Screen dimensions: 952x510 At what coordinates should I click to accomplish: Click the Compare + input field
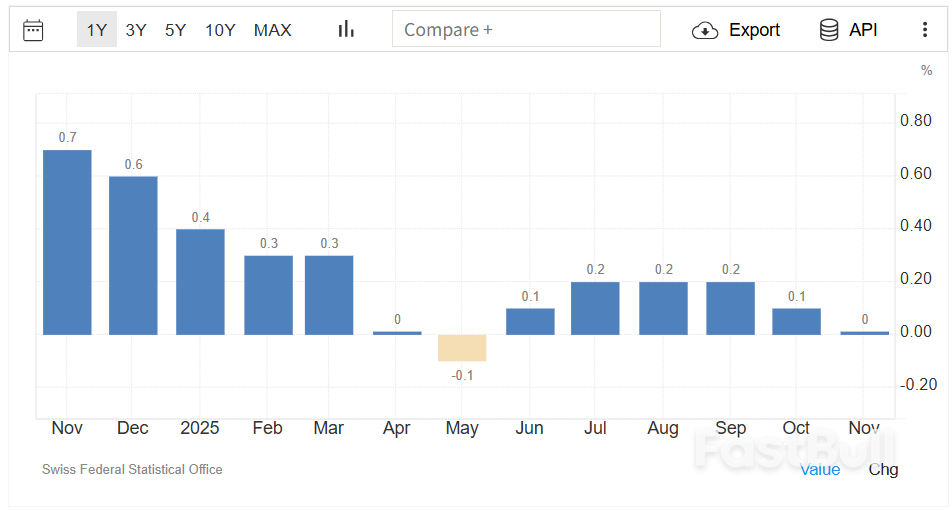point(526,30)
